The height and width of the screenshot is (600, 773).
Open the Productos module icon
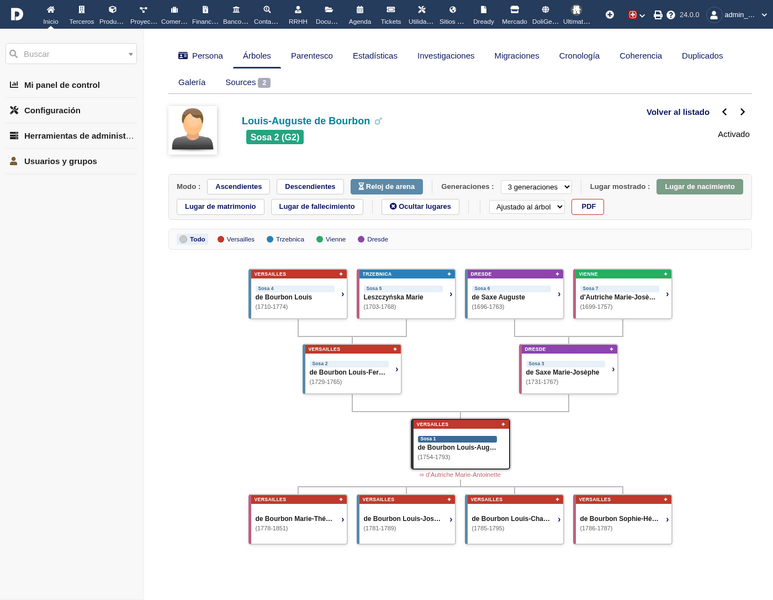tap(112, 9)
